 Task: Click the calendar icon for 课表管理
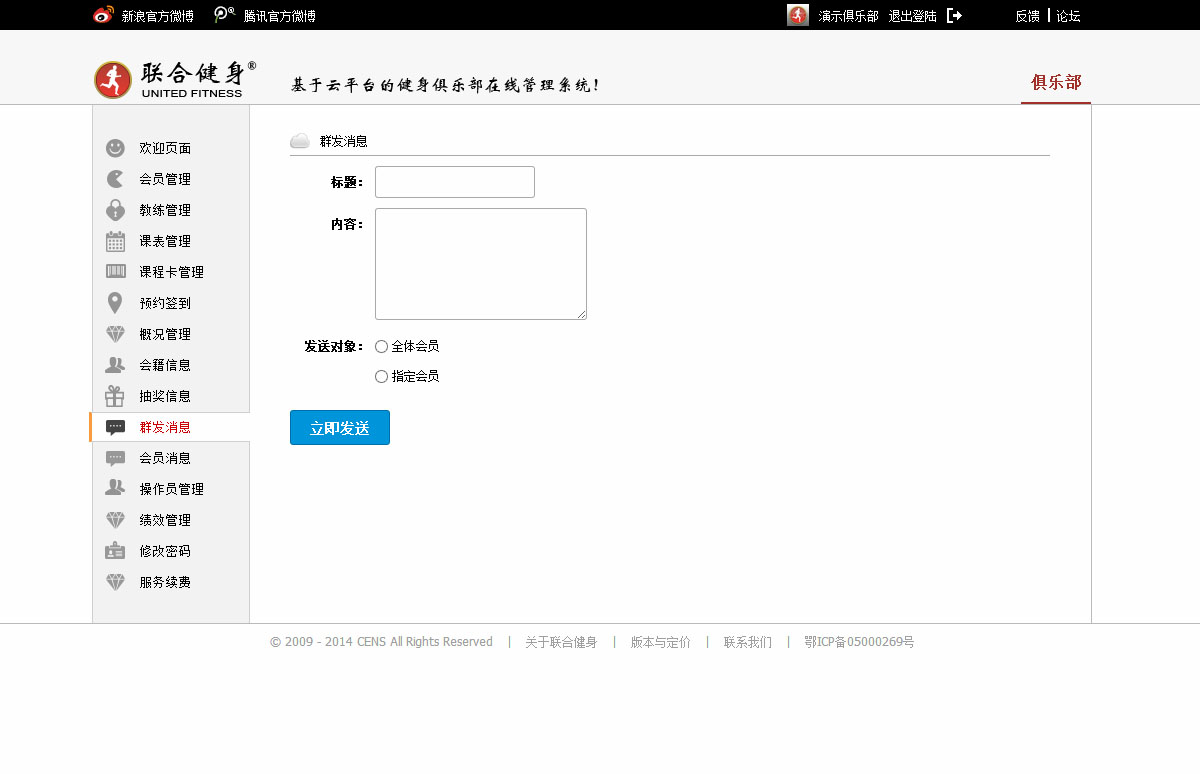(x=115, y=241)
